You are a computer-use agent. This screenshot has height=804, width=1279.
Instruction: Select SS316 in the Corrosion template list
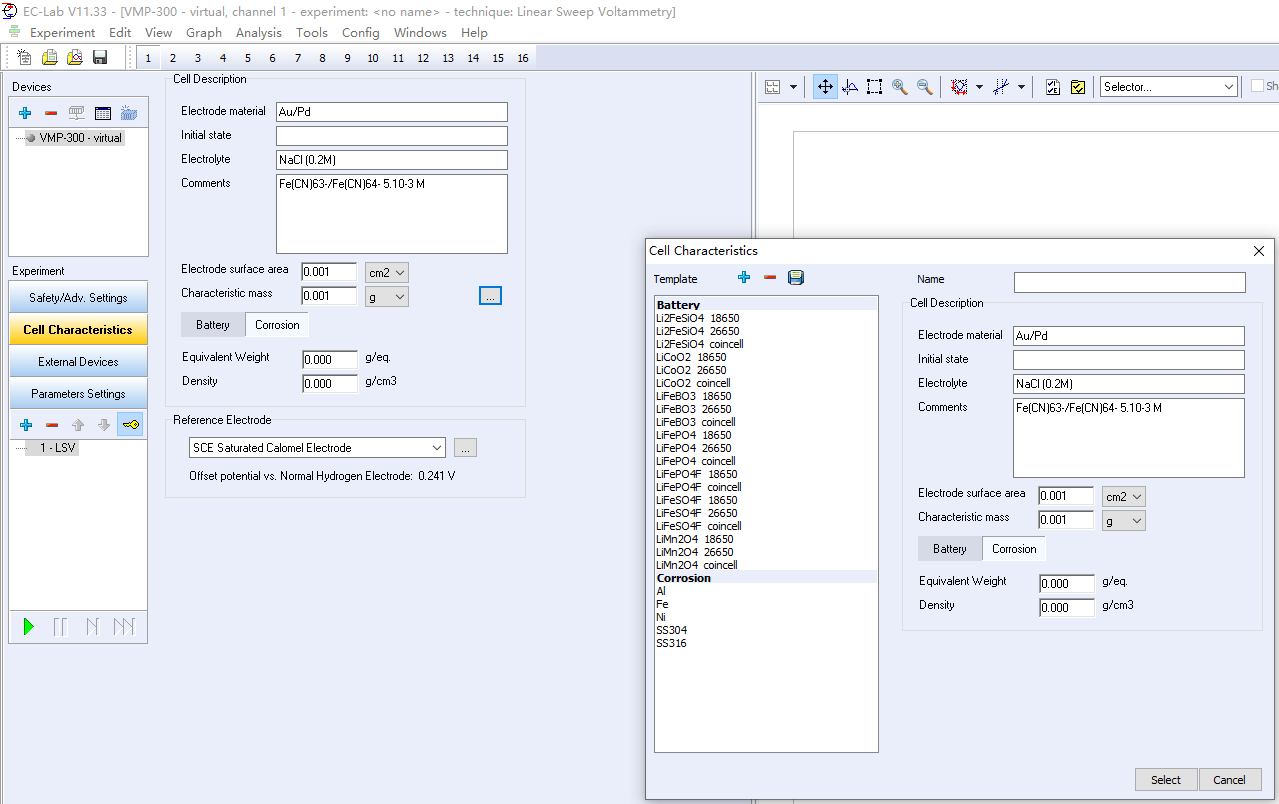click(671, 643)
